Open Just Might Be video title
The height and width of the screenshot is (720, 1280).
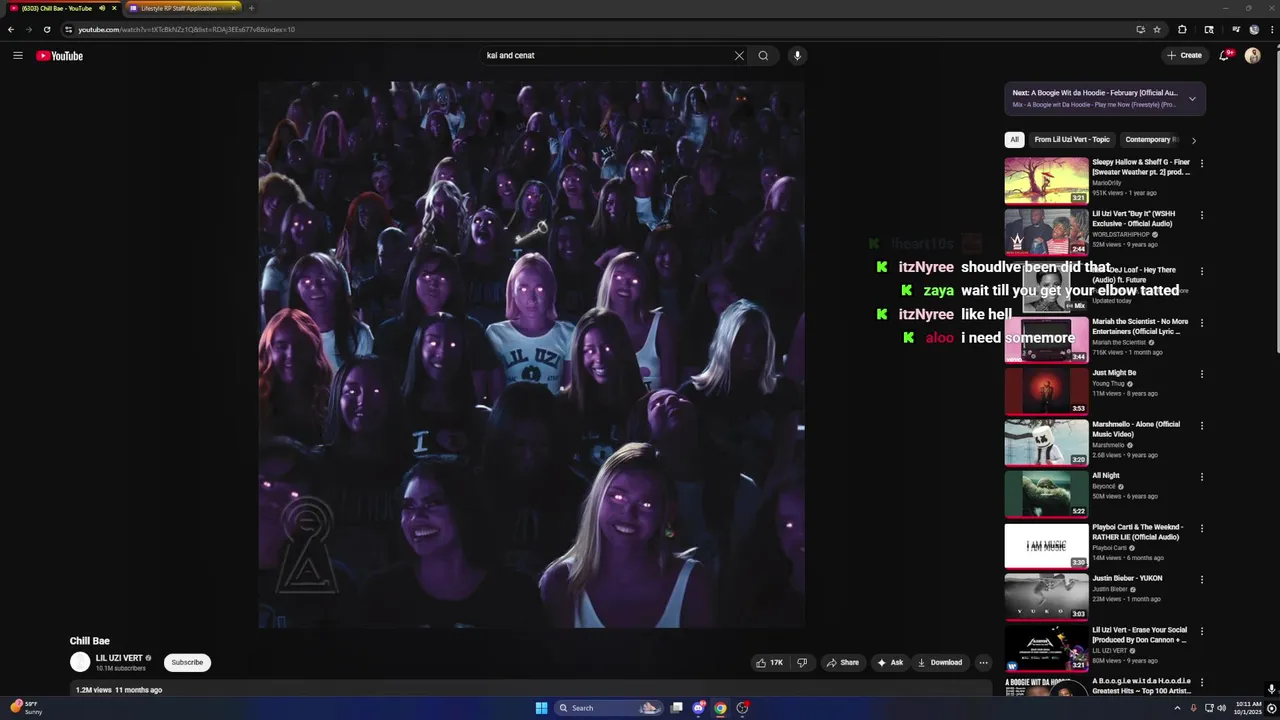click(1114, 373)
